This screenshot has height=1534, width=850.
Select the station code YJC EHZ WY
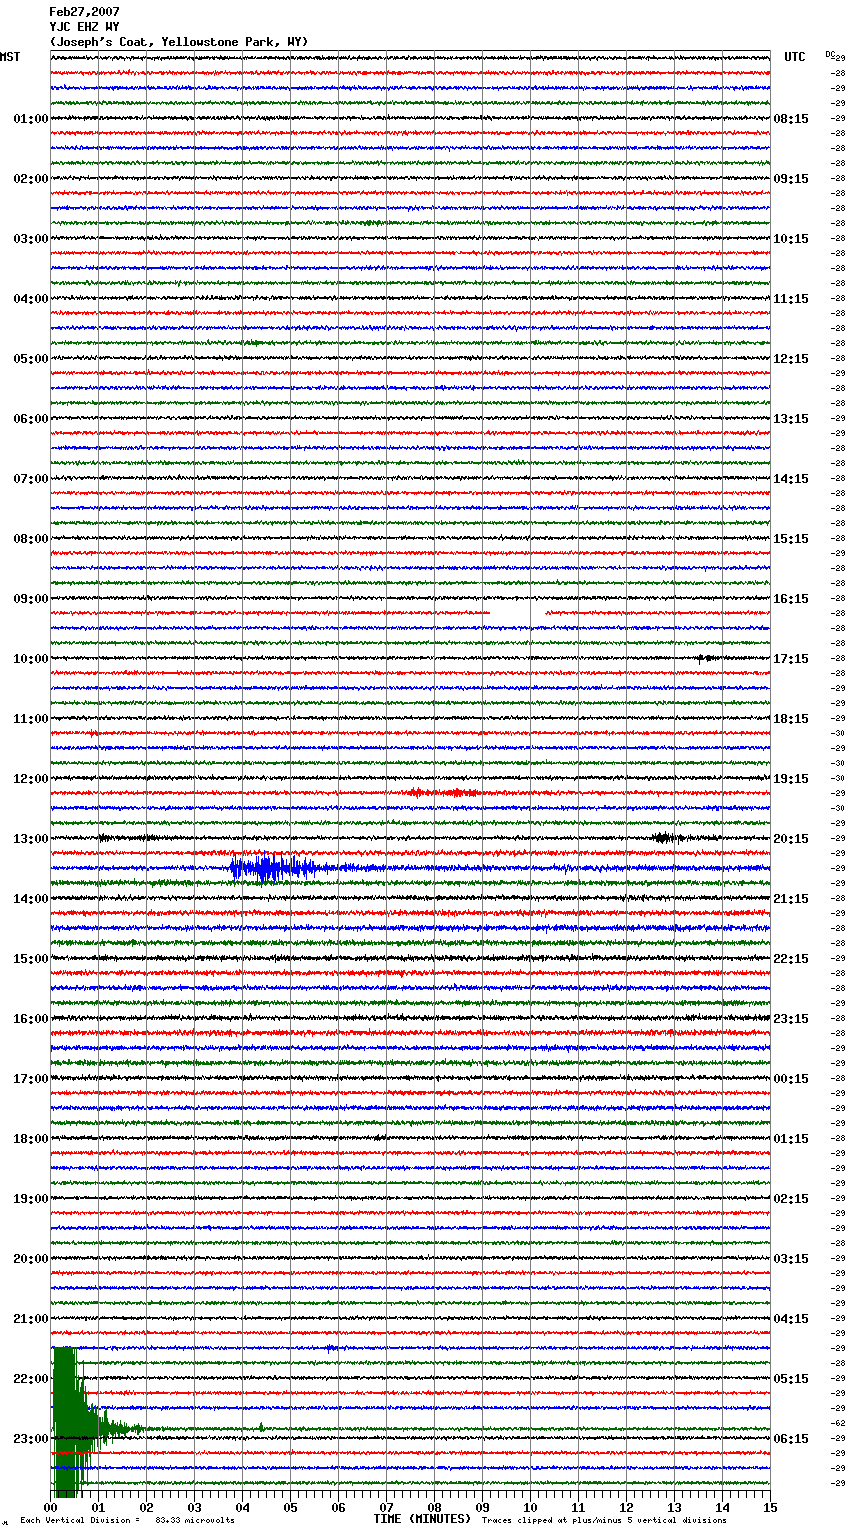coord(84,27)
